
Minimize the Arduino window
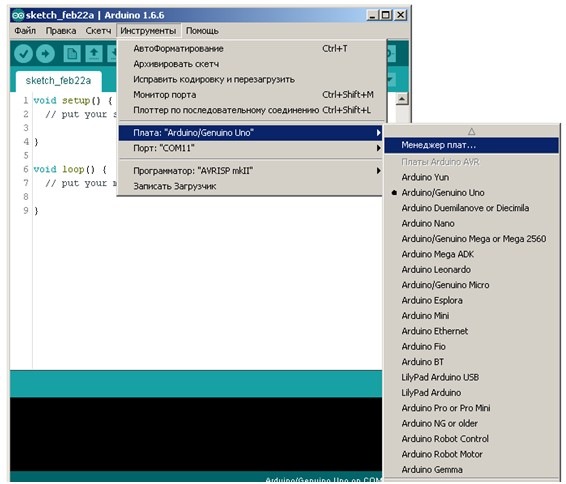click(372, 15)
